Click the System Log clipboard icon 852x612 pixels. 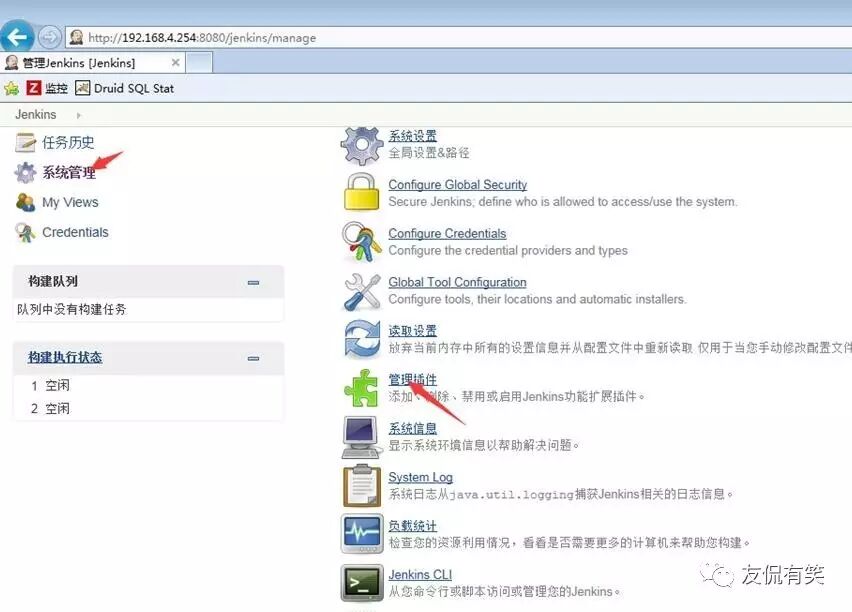tap(362, 485)
